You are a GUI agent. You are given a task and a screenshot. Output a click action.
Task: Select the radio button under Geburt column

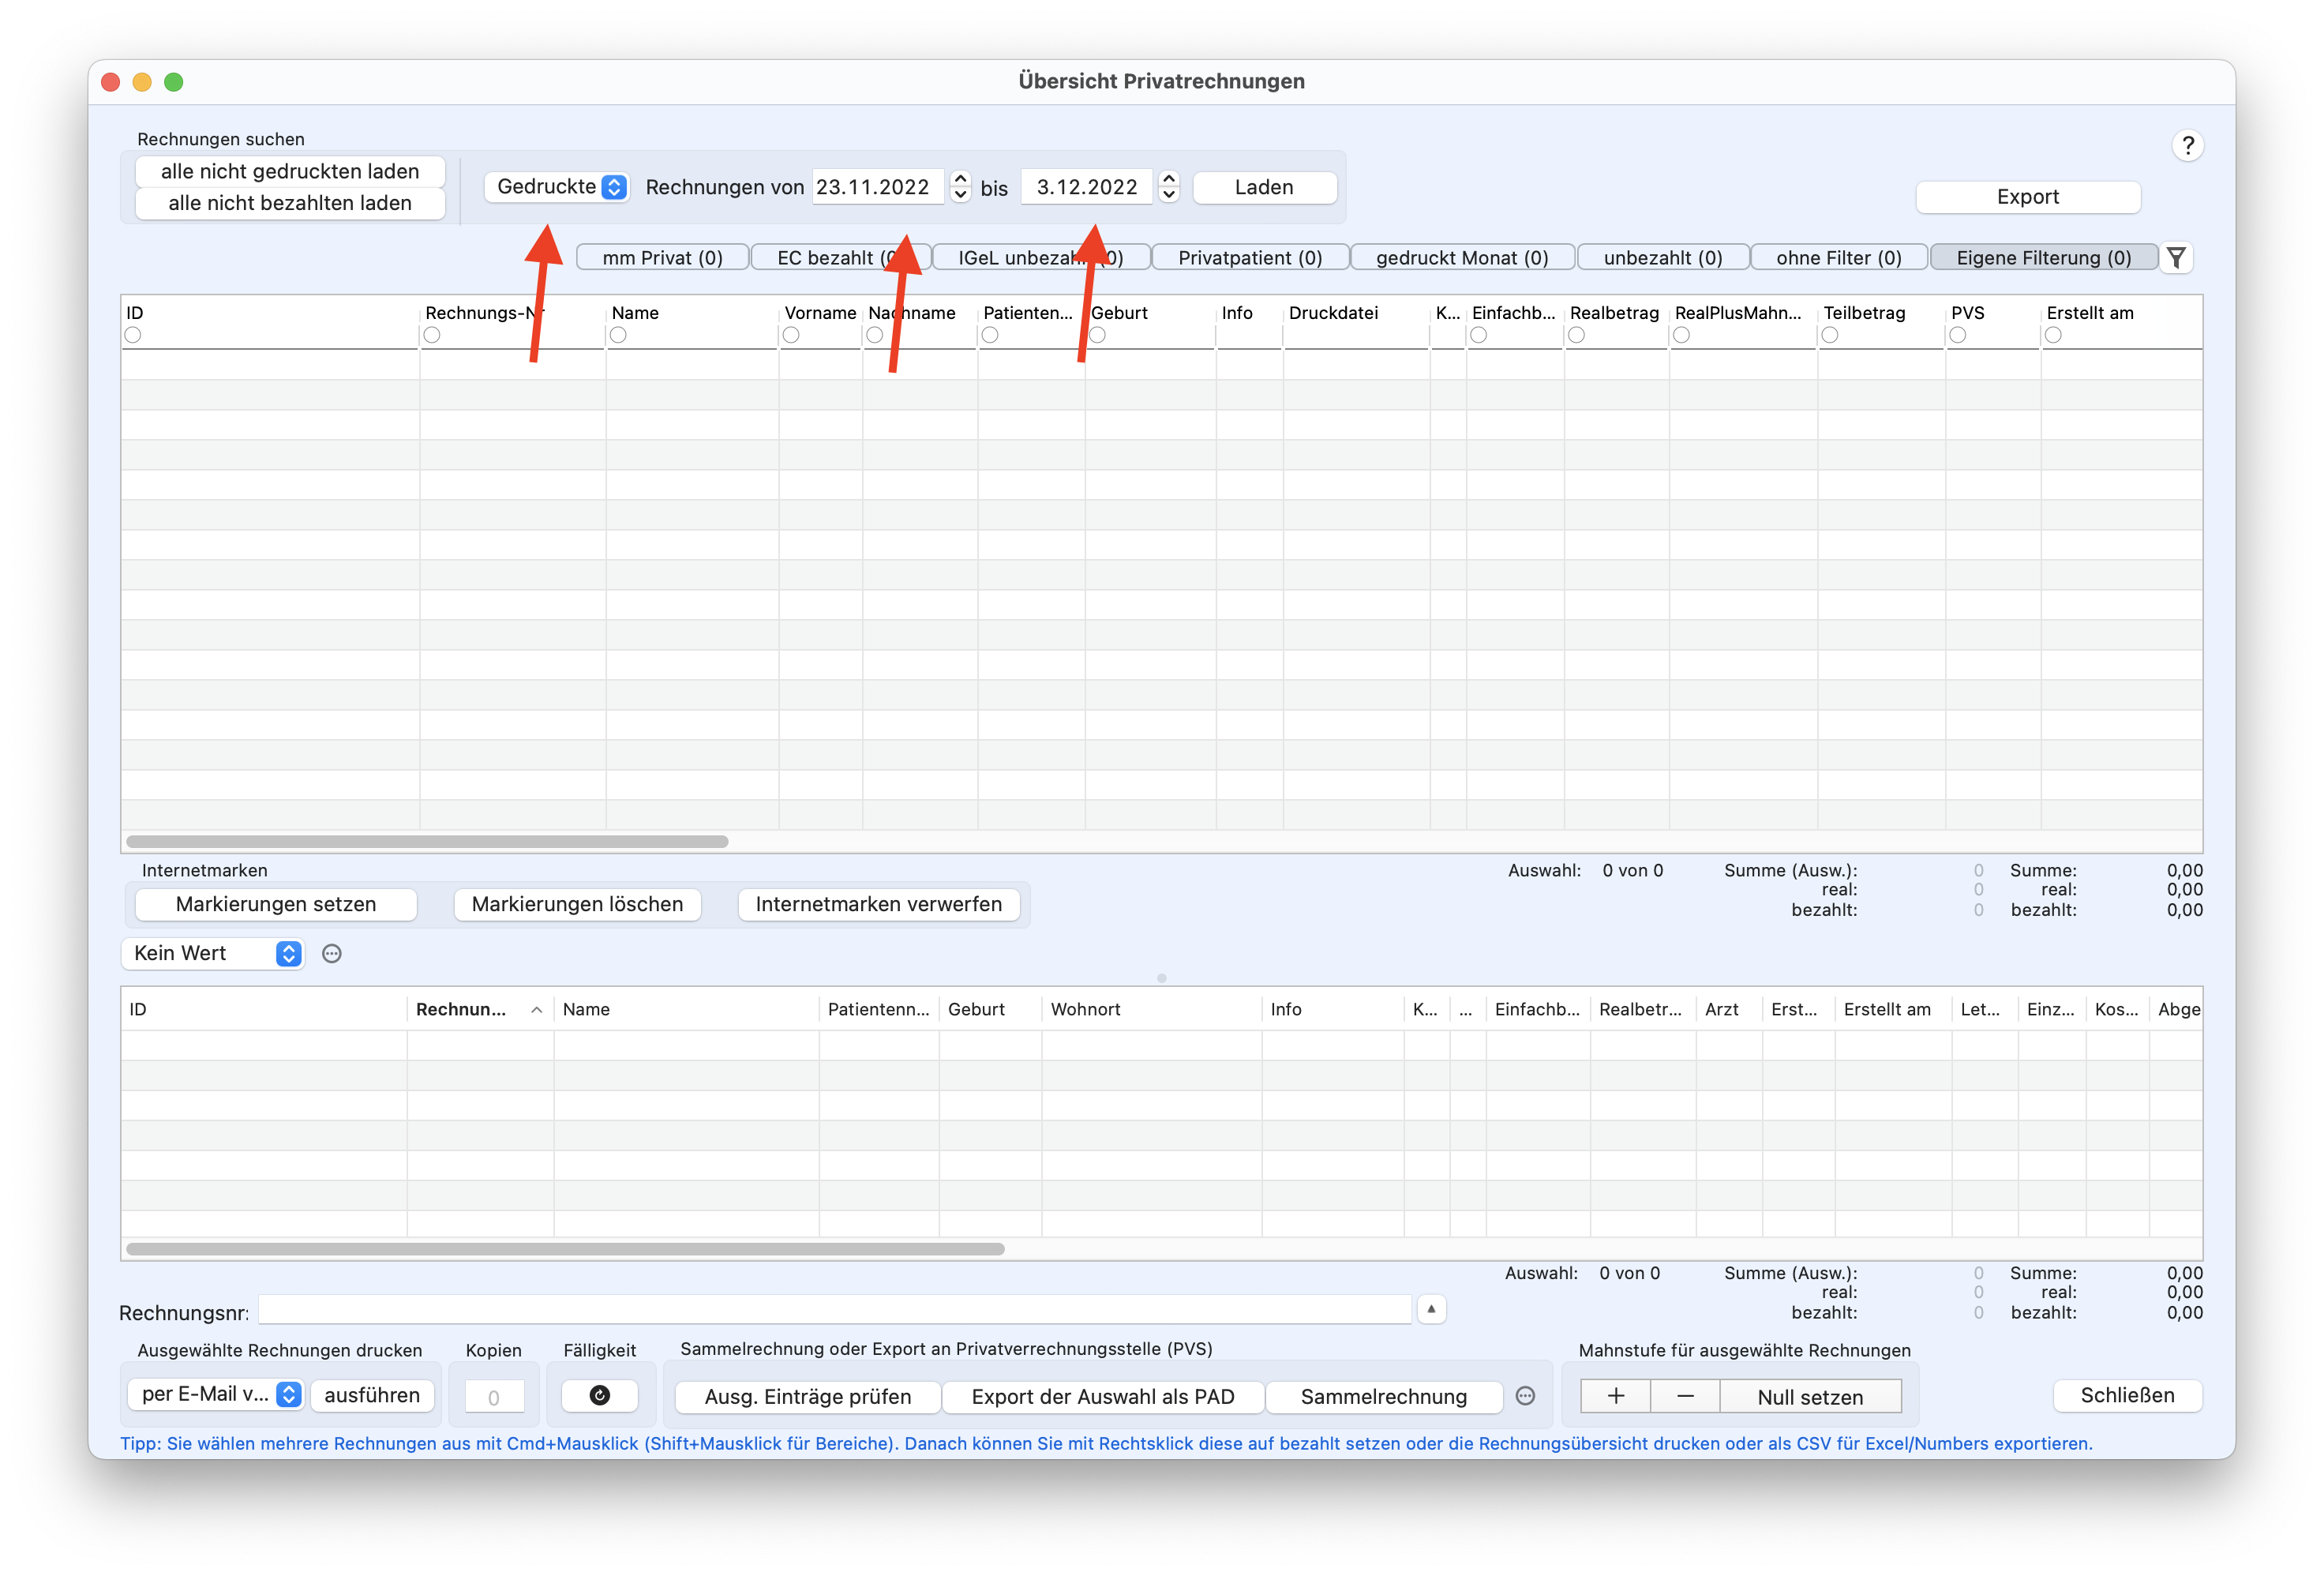1097,335
